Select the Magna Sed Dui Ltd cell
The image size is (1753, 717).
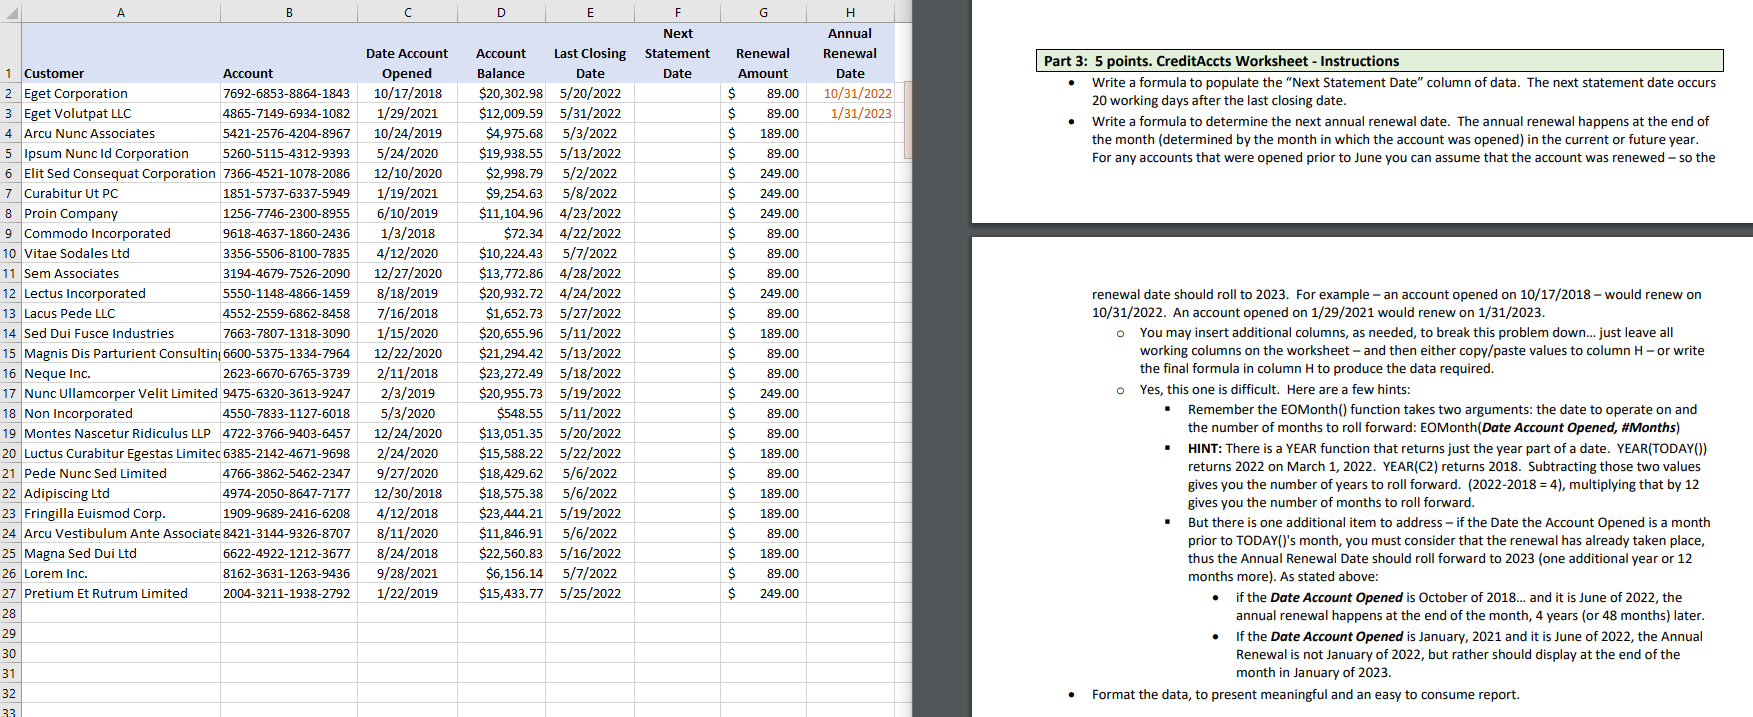pos(121,553)
